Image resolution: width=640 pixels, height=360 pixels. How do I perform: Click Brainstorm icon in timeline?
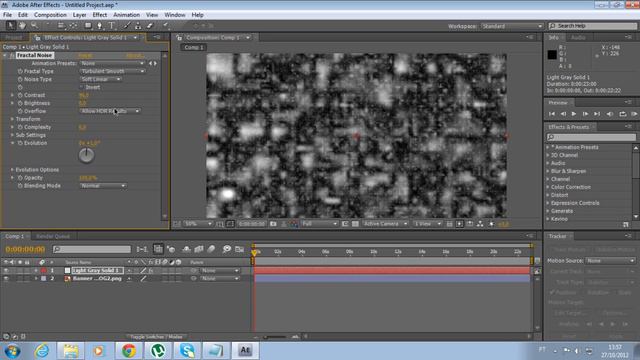pos(227,249)
